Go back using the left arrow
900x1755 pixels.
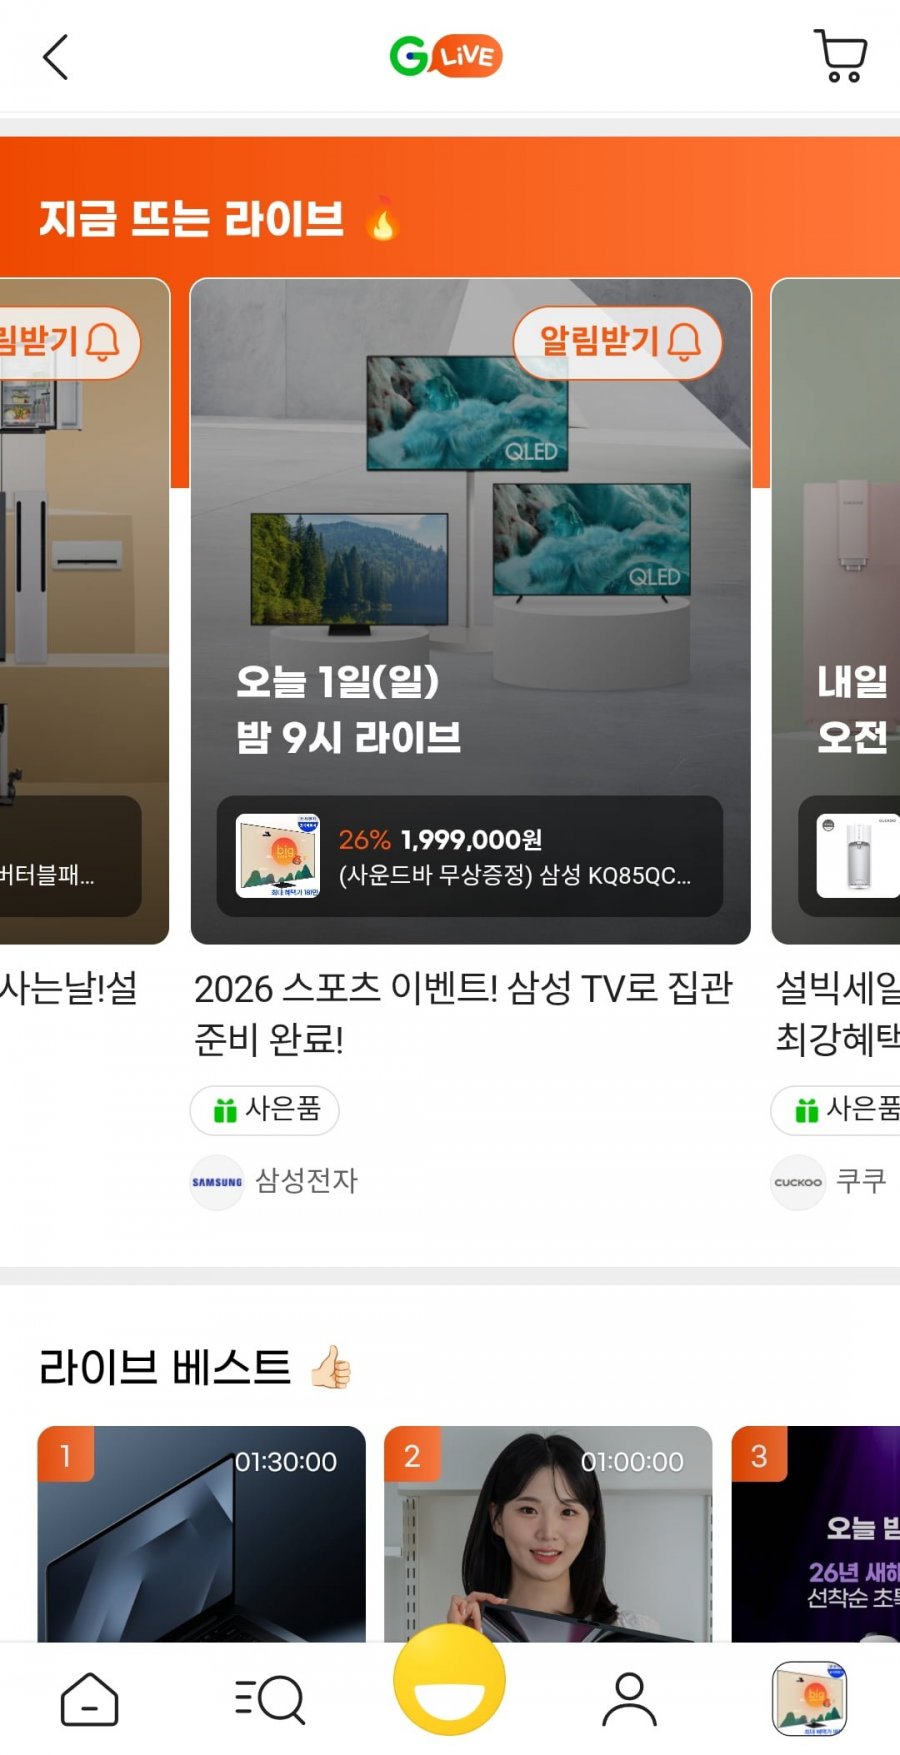point(56,57)
